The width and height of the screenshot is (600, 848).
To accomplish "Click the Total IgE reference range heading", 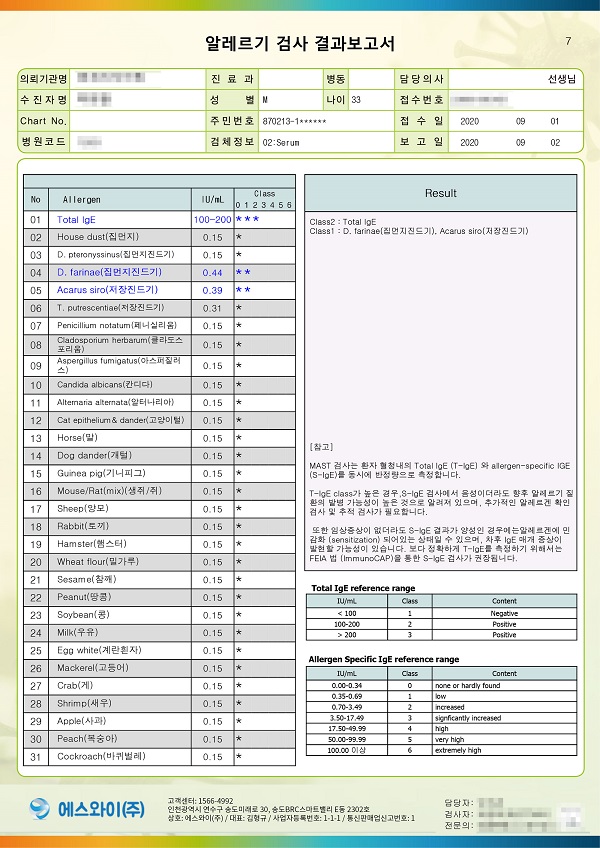I will [364, 588].
